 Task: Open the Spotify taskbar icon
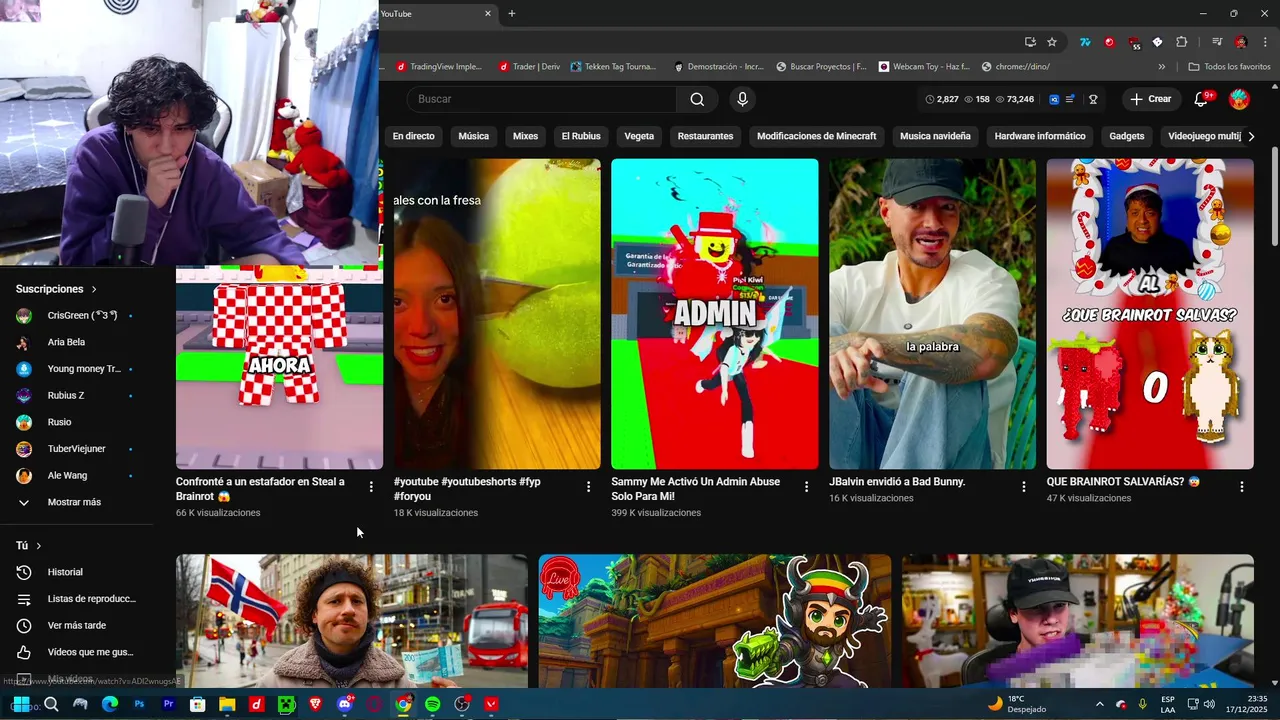pyautogui.click(x=432, y=704)
